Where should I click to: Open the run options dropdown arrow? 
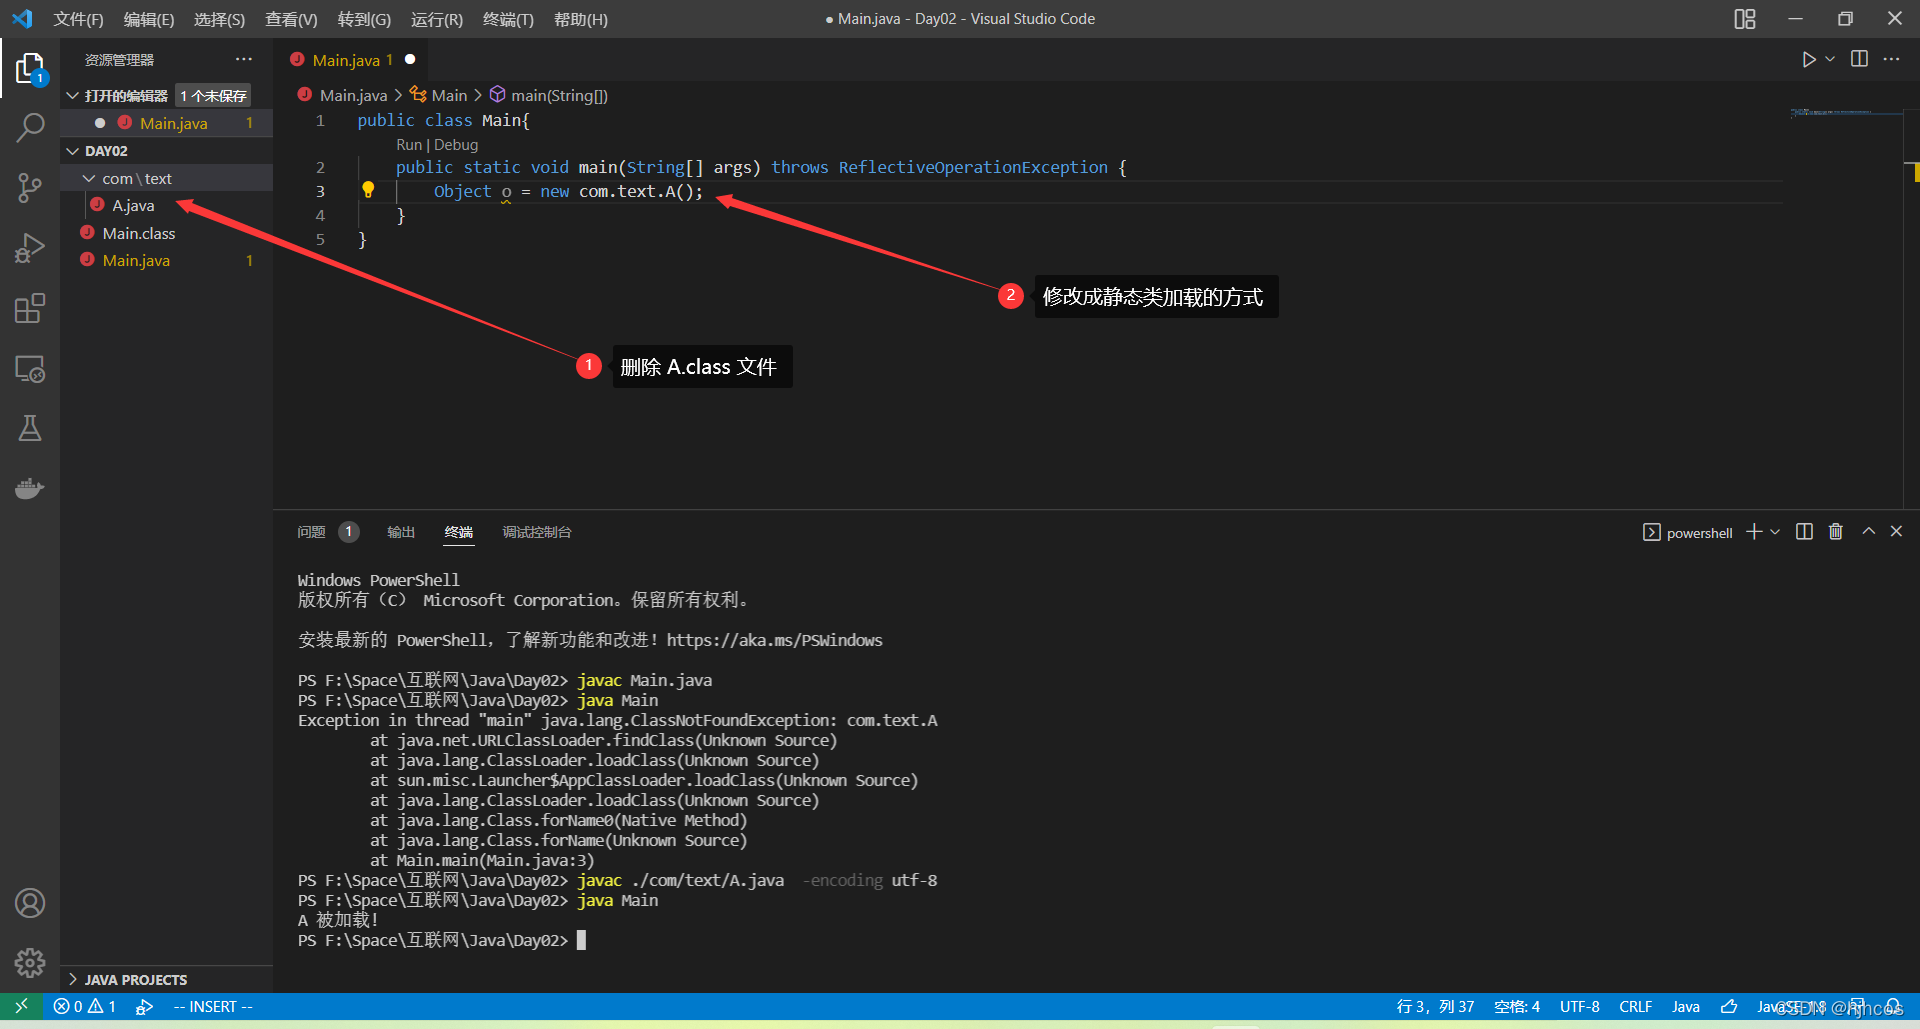(1830, 60)
